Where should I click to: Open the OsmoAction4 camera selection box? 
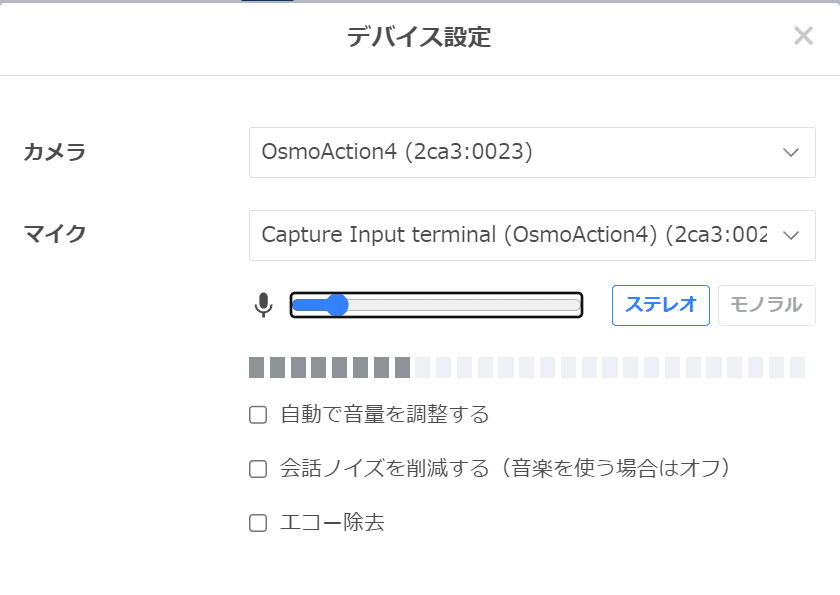(x=532, y=153)
